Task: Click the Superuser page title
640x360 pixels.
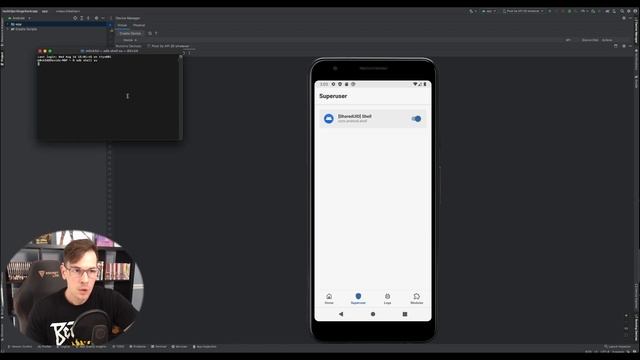Action: 333,96
